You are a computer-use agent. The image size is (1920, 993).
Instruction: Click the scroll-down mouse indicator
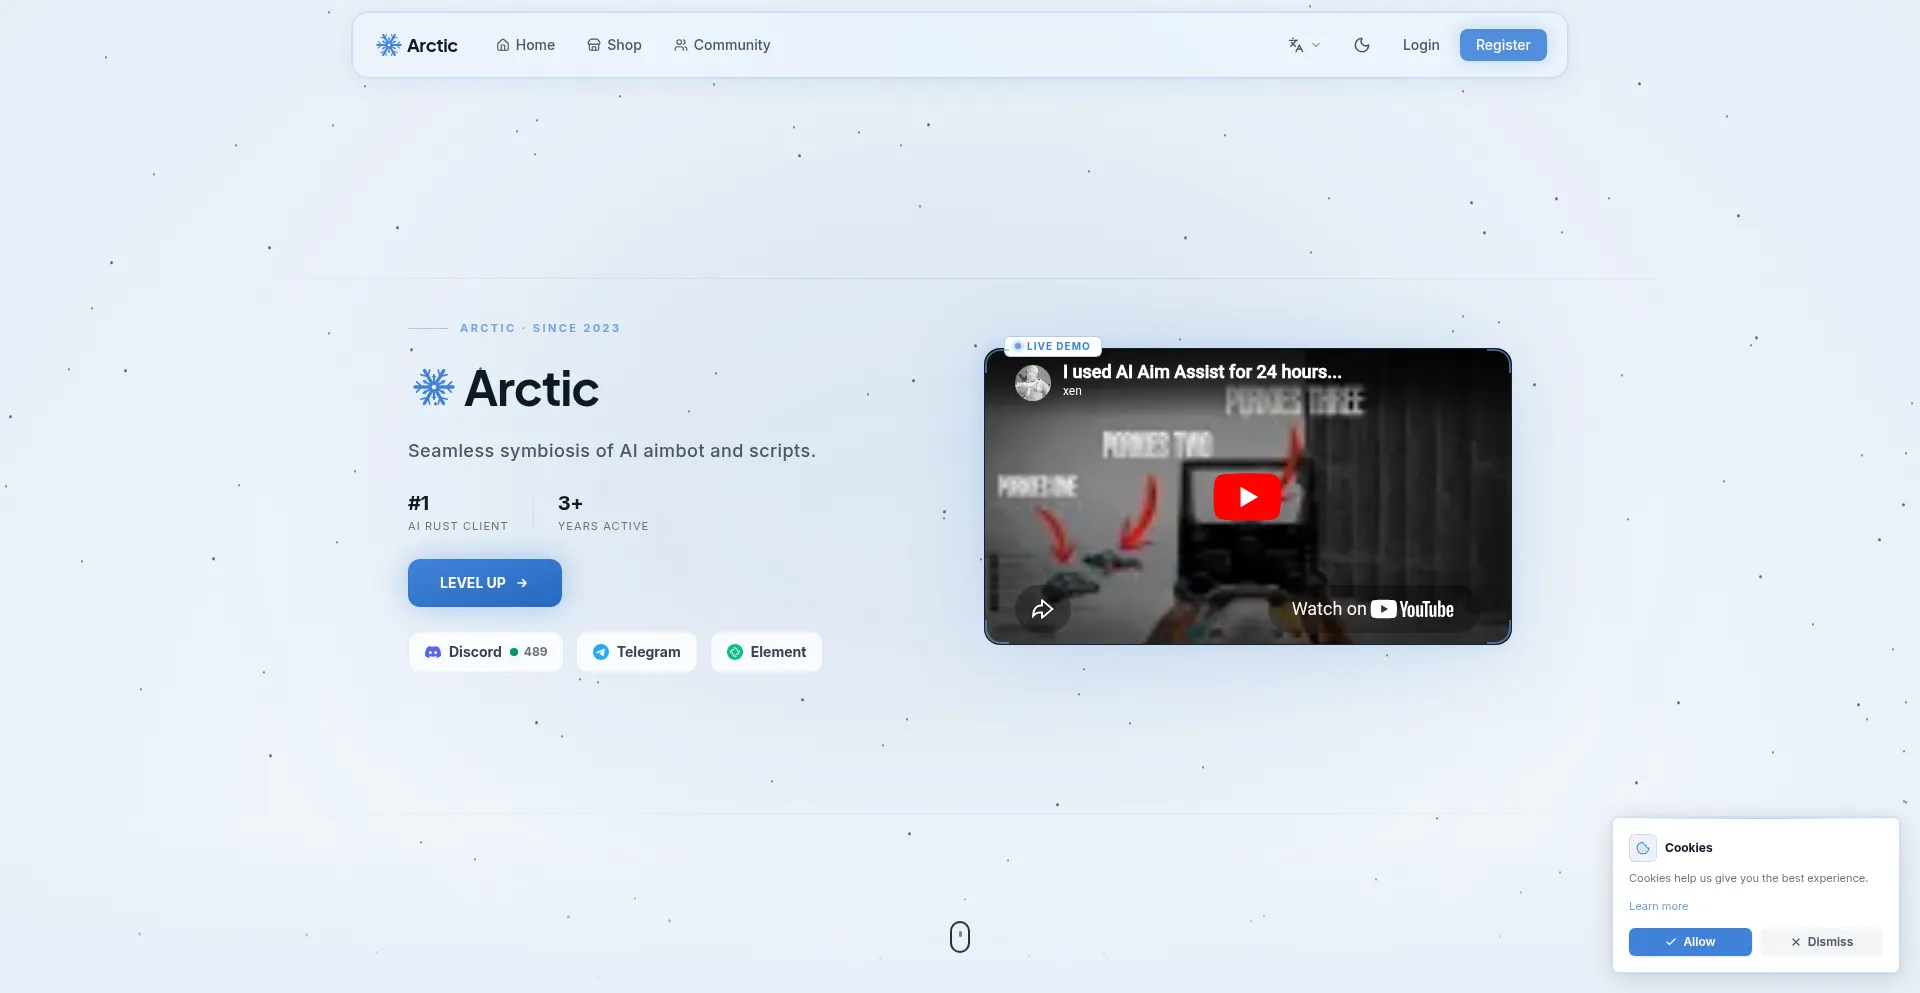(x=960, y=937)
